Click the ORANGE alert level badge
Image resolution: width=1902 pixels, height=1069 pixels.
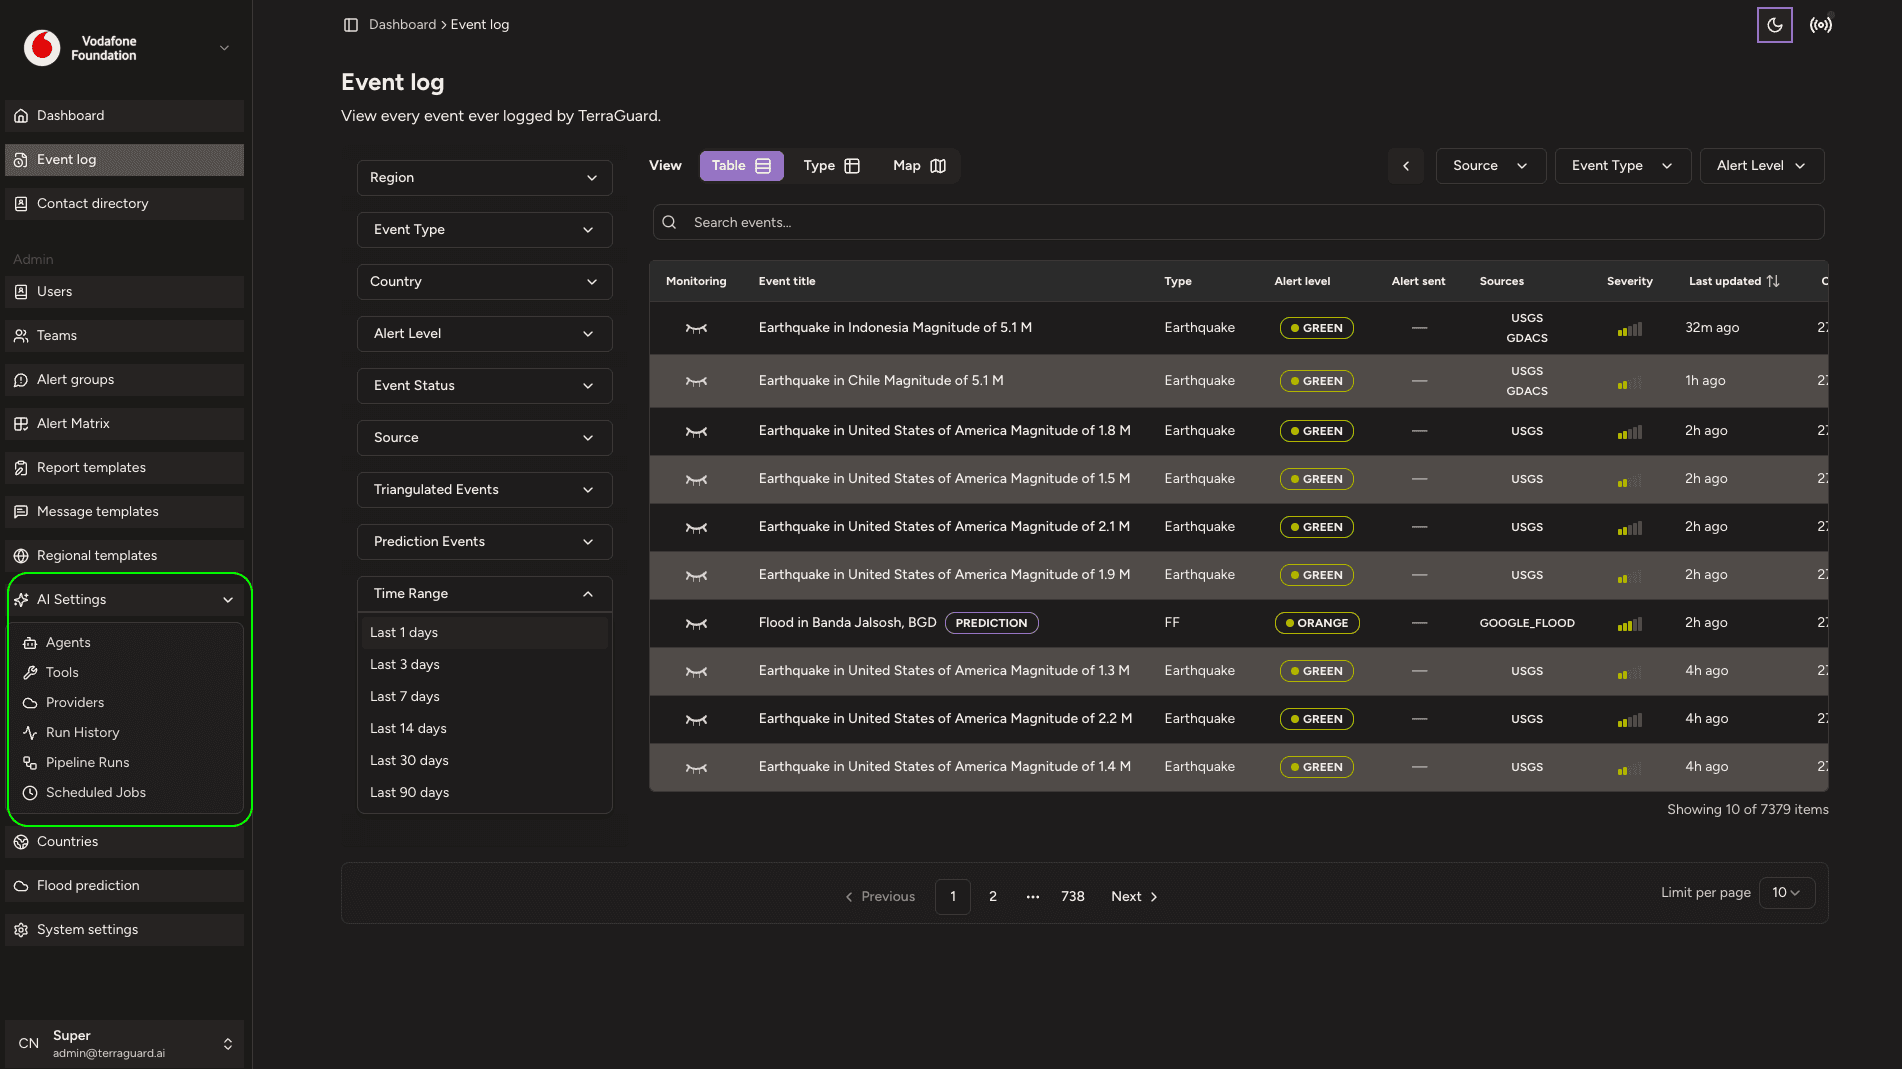click(x=1316, y=623)
